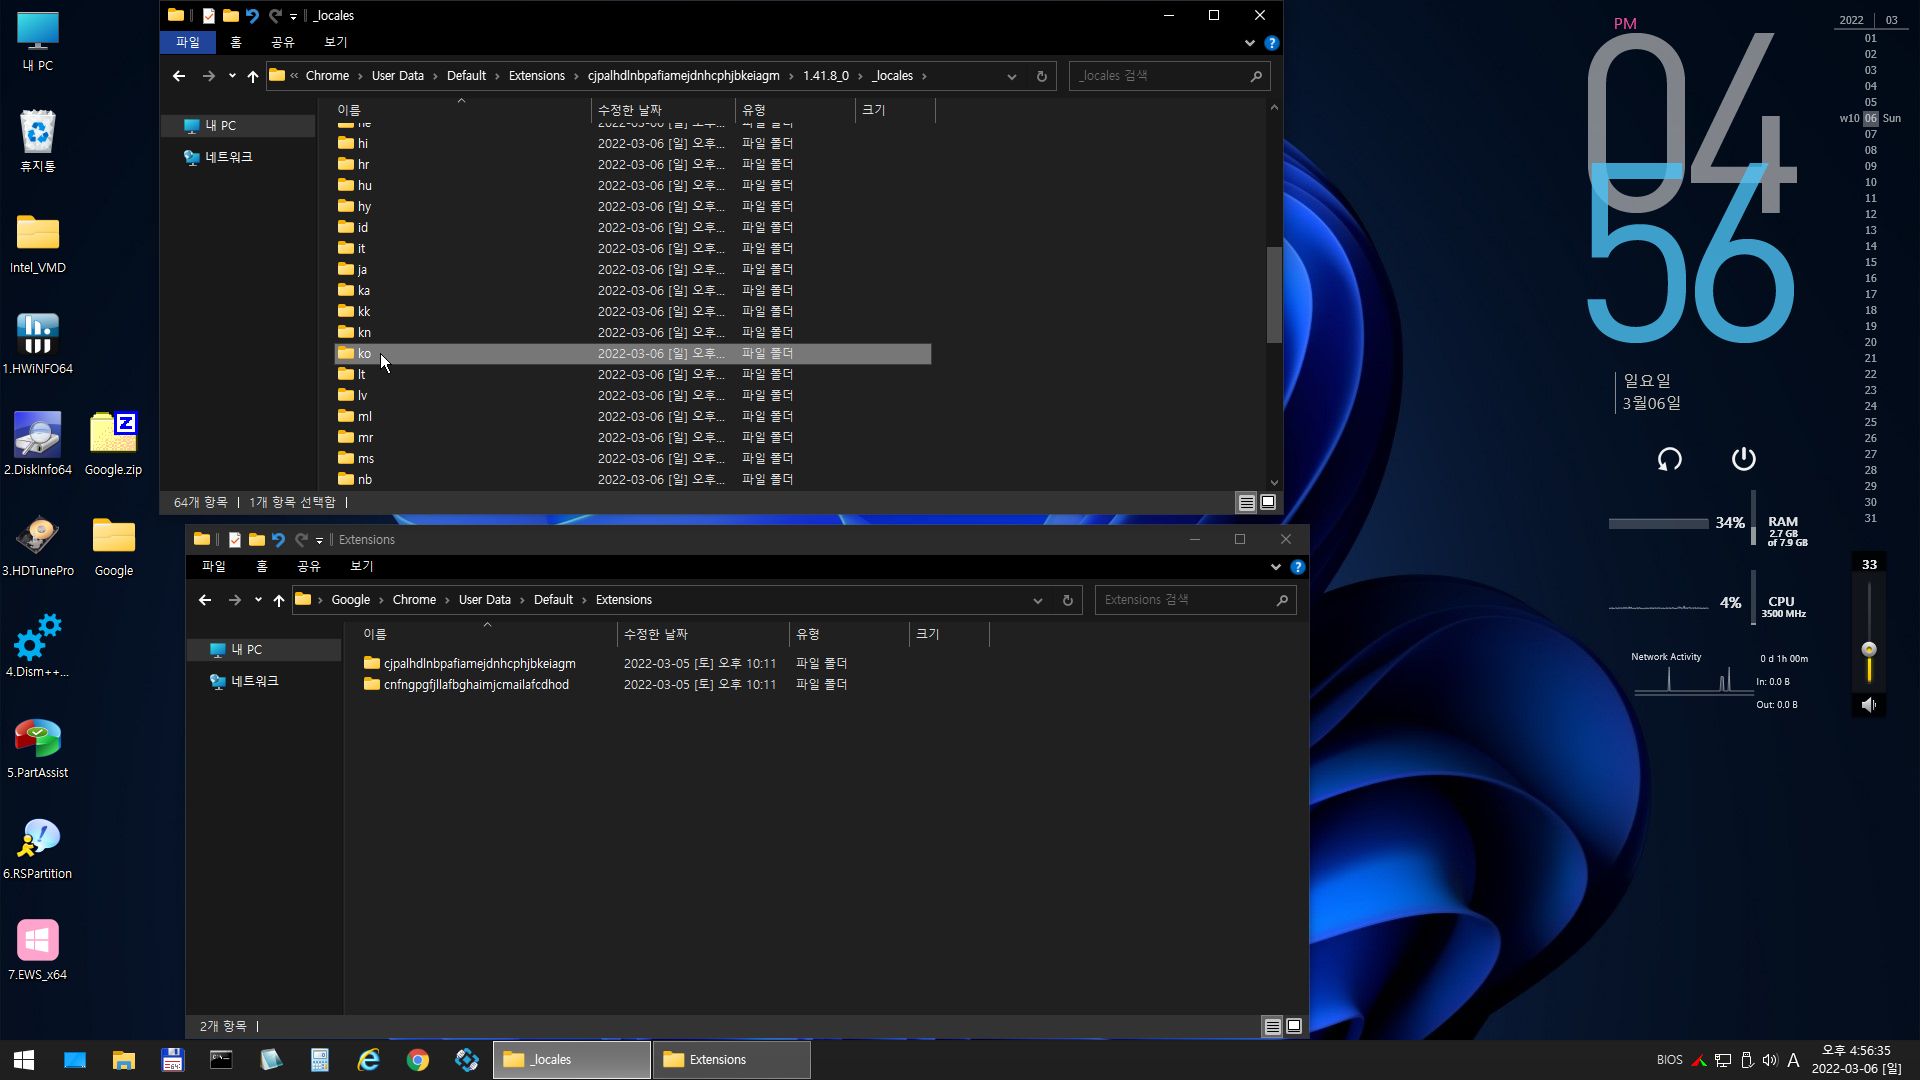Open the calculator taskbar icon
The width and height of the screenshot is (1920, 1080).
coord(320,1060)
